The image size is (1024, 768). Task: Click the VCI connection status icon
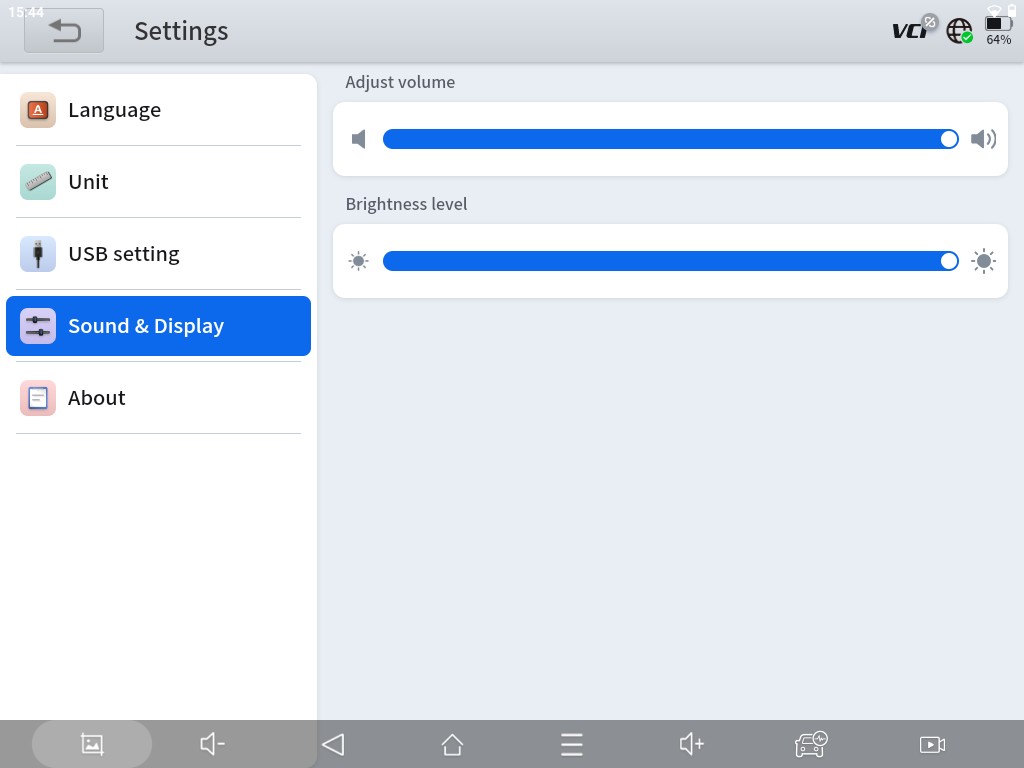click(x=913, y=30)
